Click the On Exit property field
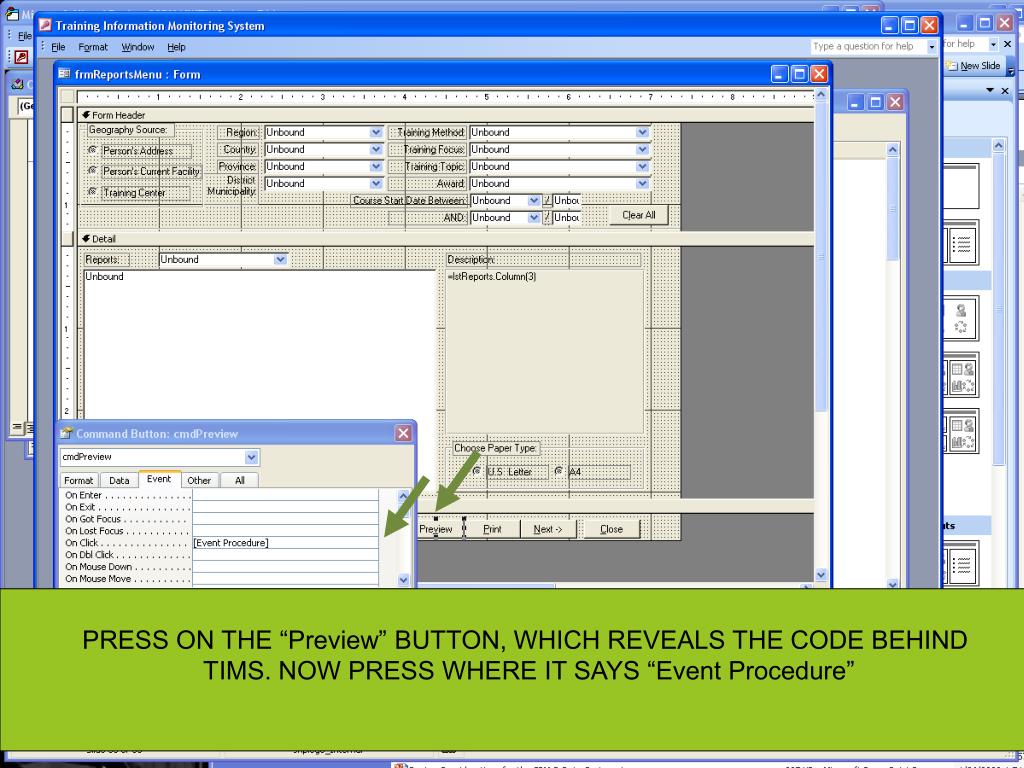Viewport: 1024px width, 768px height. click(285, 507)
